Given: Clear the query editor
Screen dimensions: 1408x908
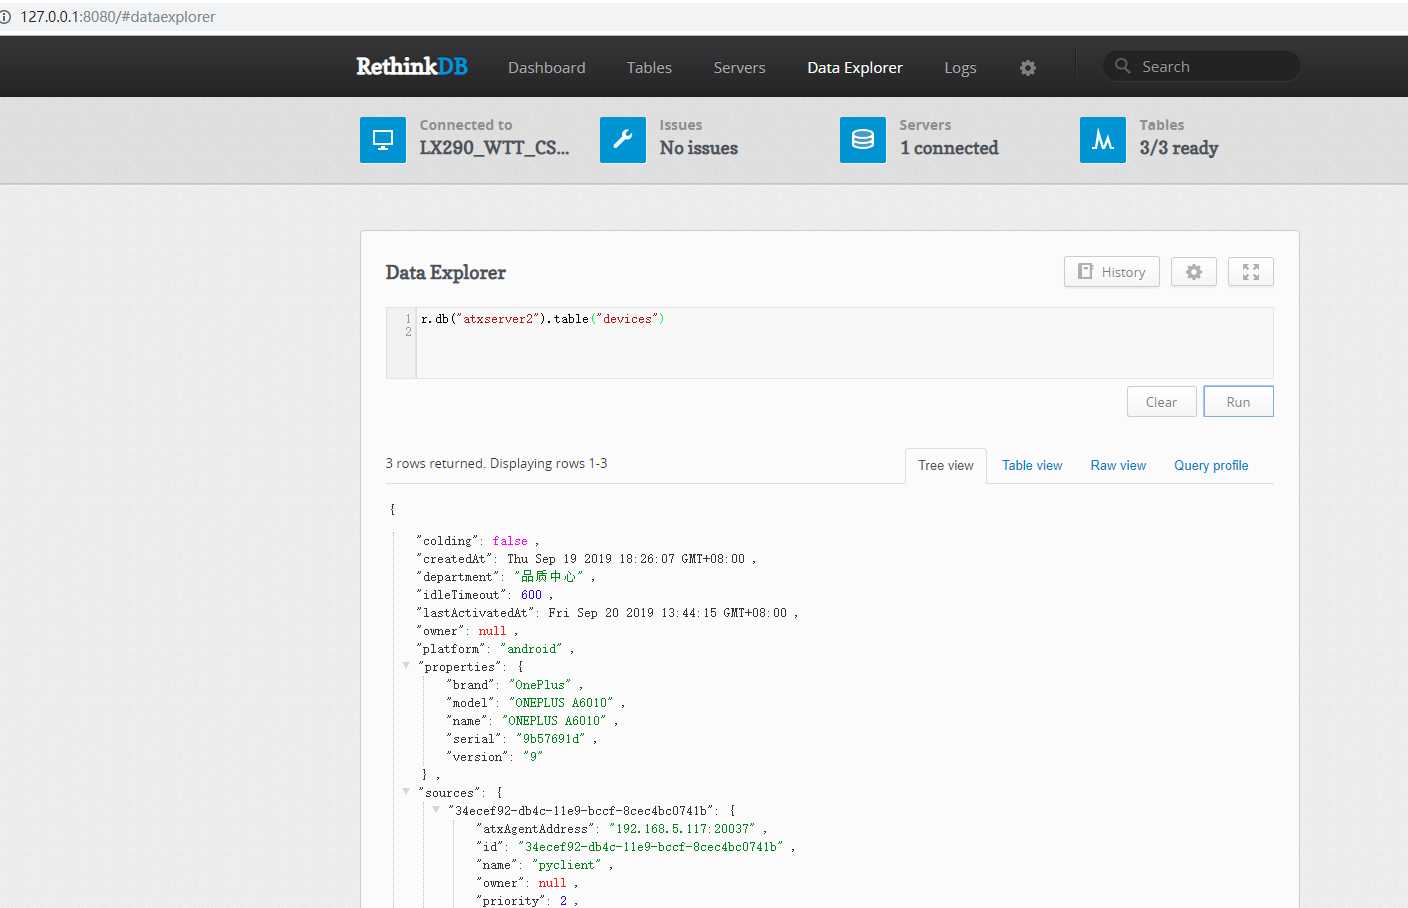Looking at the screenshot, I should (1161, 402).
